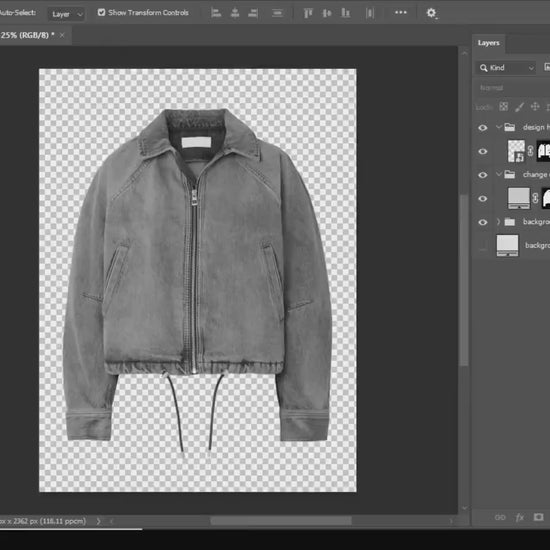The width and height of the screenshot is (550, 550).
Task: Click the distribute horizontally icon
Action: (x=370, y=13)
